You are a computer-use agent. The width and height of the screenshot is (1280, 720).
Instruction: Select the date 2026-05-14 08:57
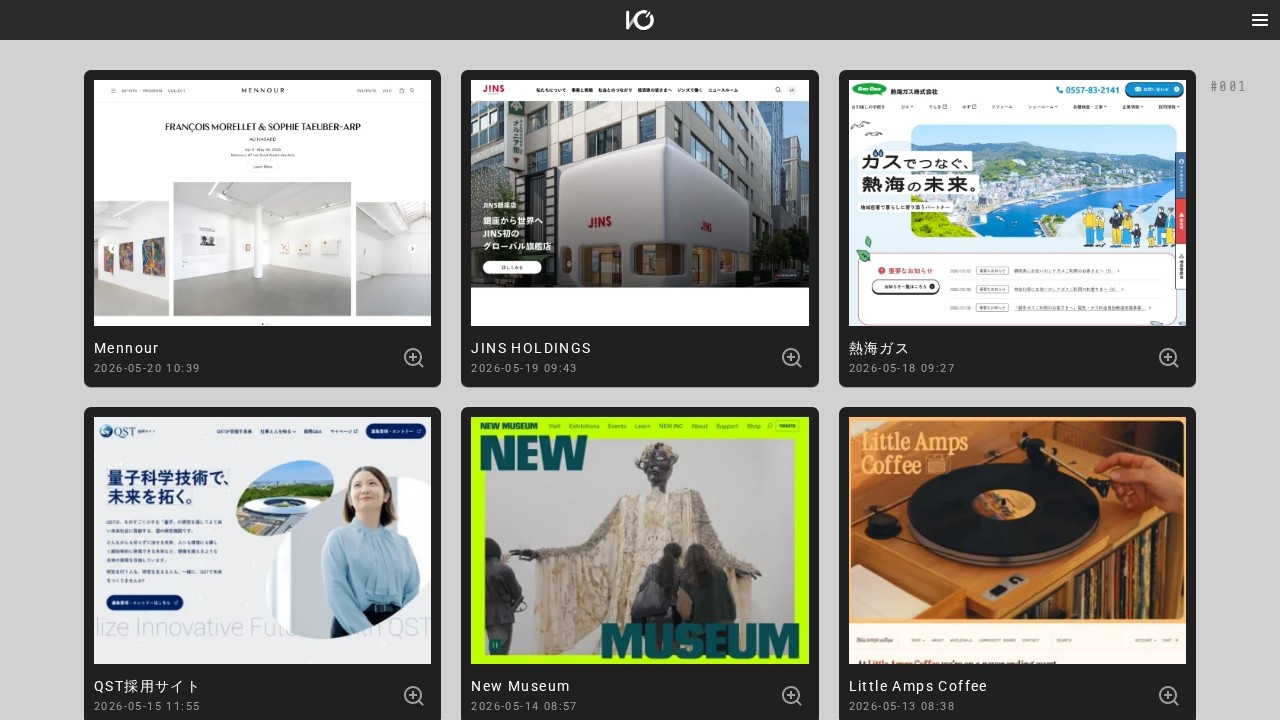point(524,706)
